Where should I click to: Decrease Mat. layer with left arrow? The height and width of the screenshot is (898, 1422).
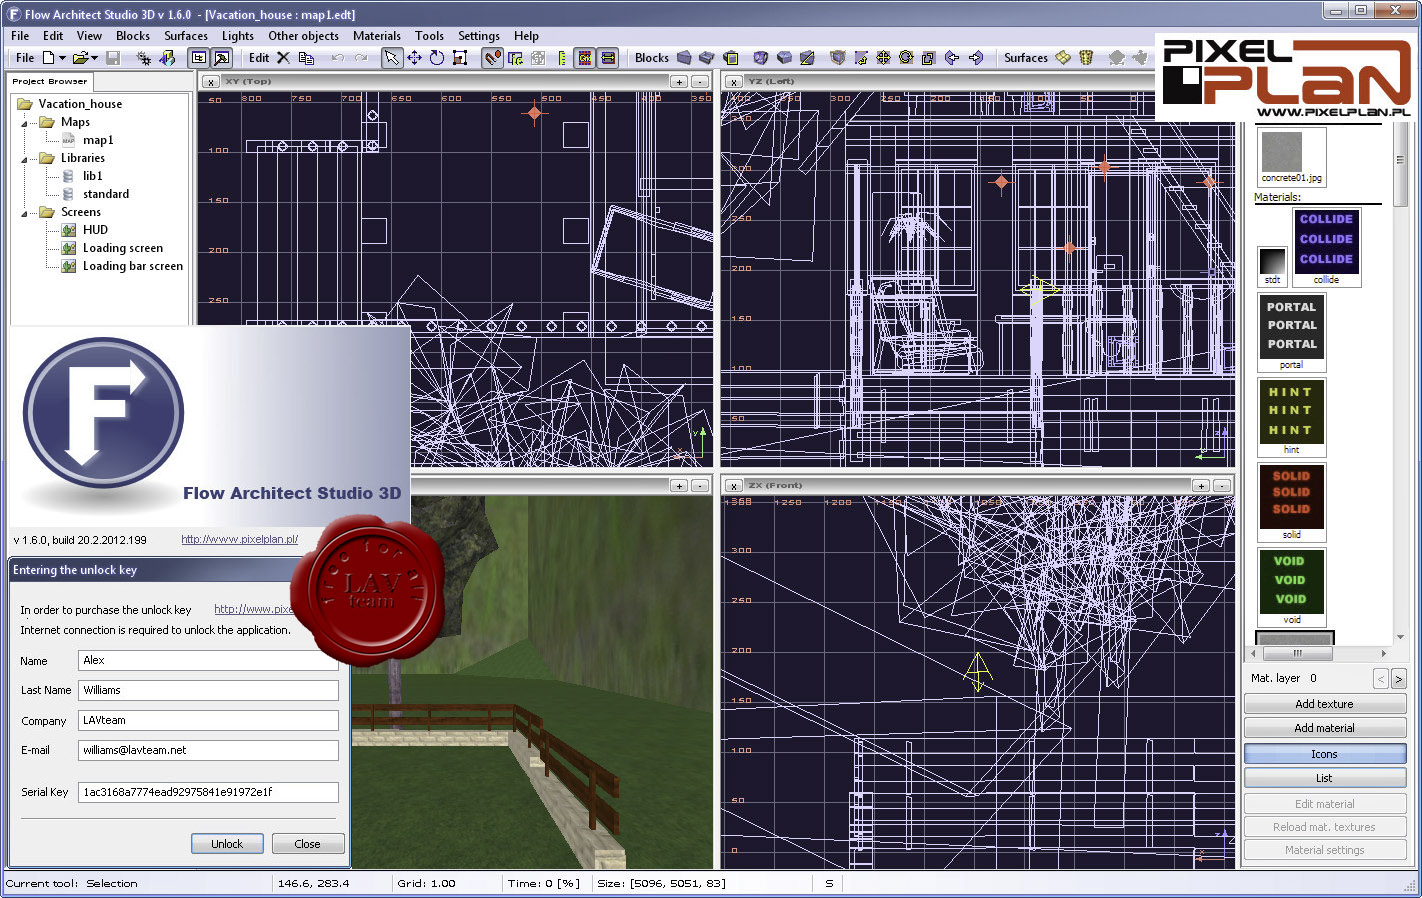pos(1381,679)
